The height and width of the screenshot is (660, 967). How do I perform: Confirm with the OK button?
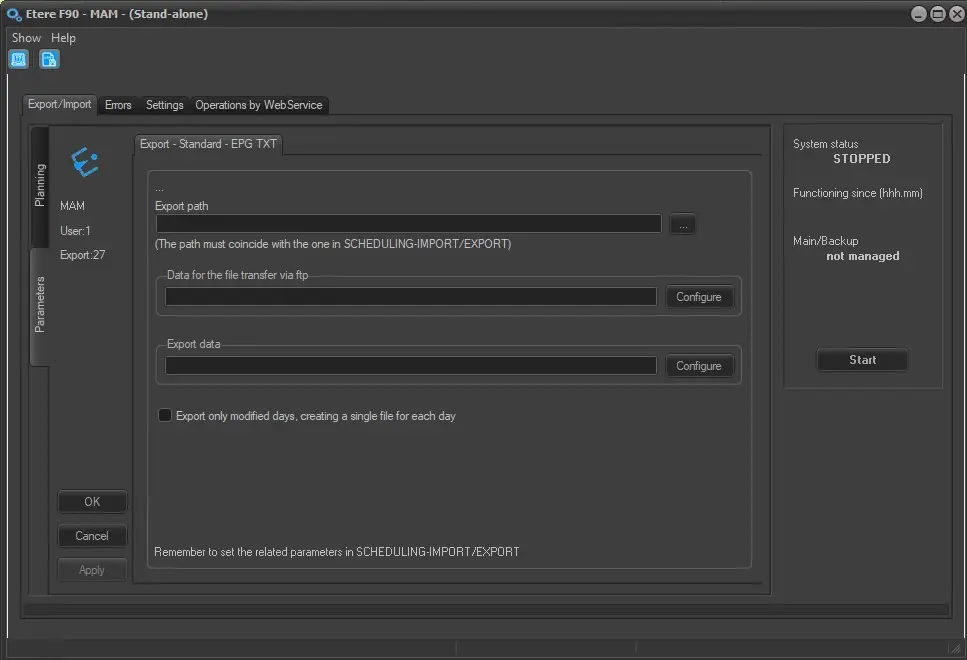click(92, 502)
